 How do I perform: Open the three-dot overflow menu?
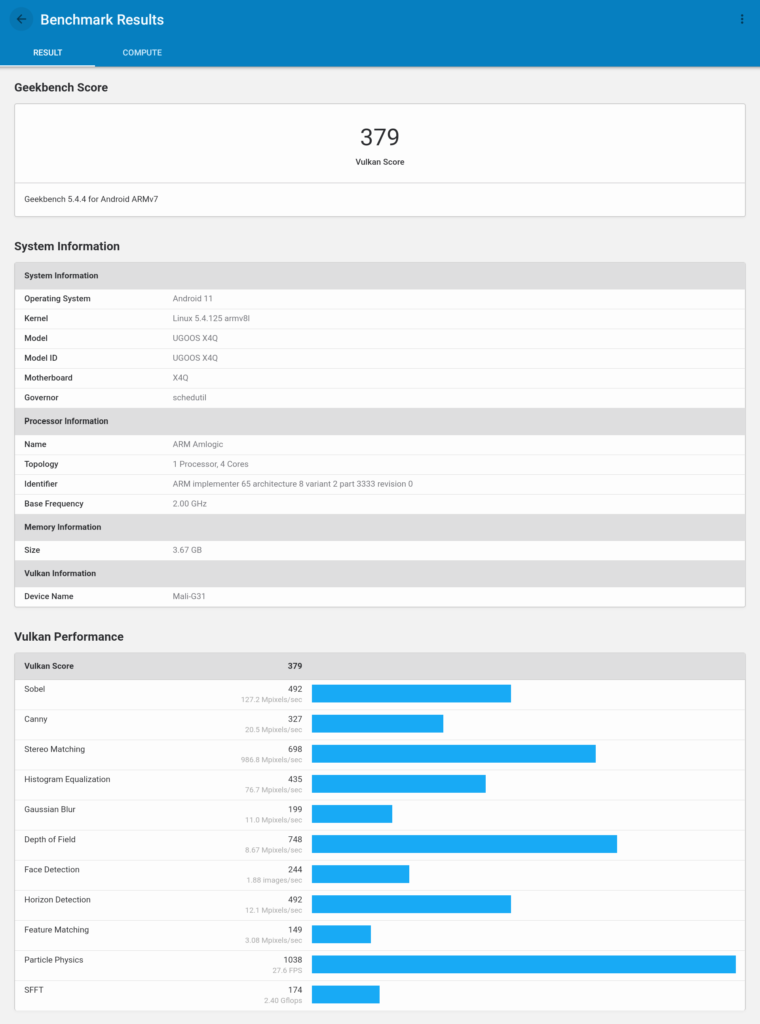click(x=741, y=19)
